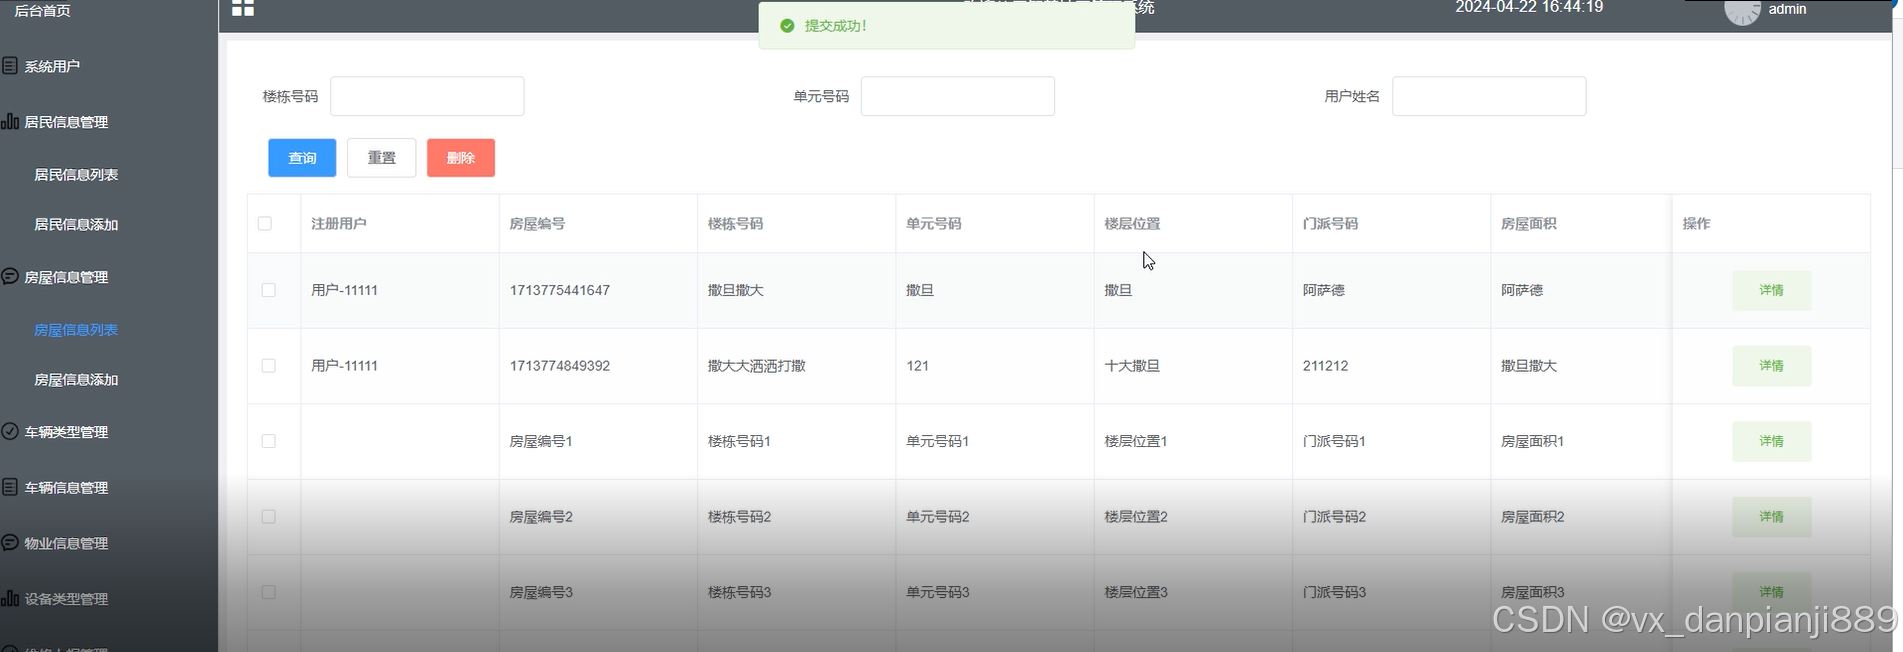The height and width of the screenshot is (652, 1903).
Task: Click cell 房屋面积2
Action: [1533, 517]
